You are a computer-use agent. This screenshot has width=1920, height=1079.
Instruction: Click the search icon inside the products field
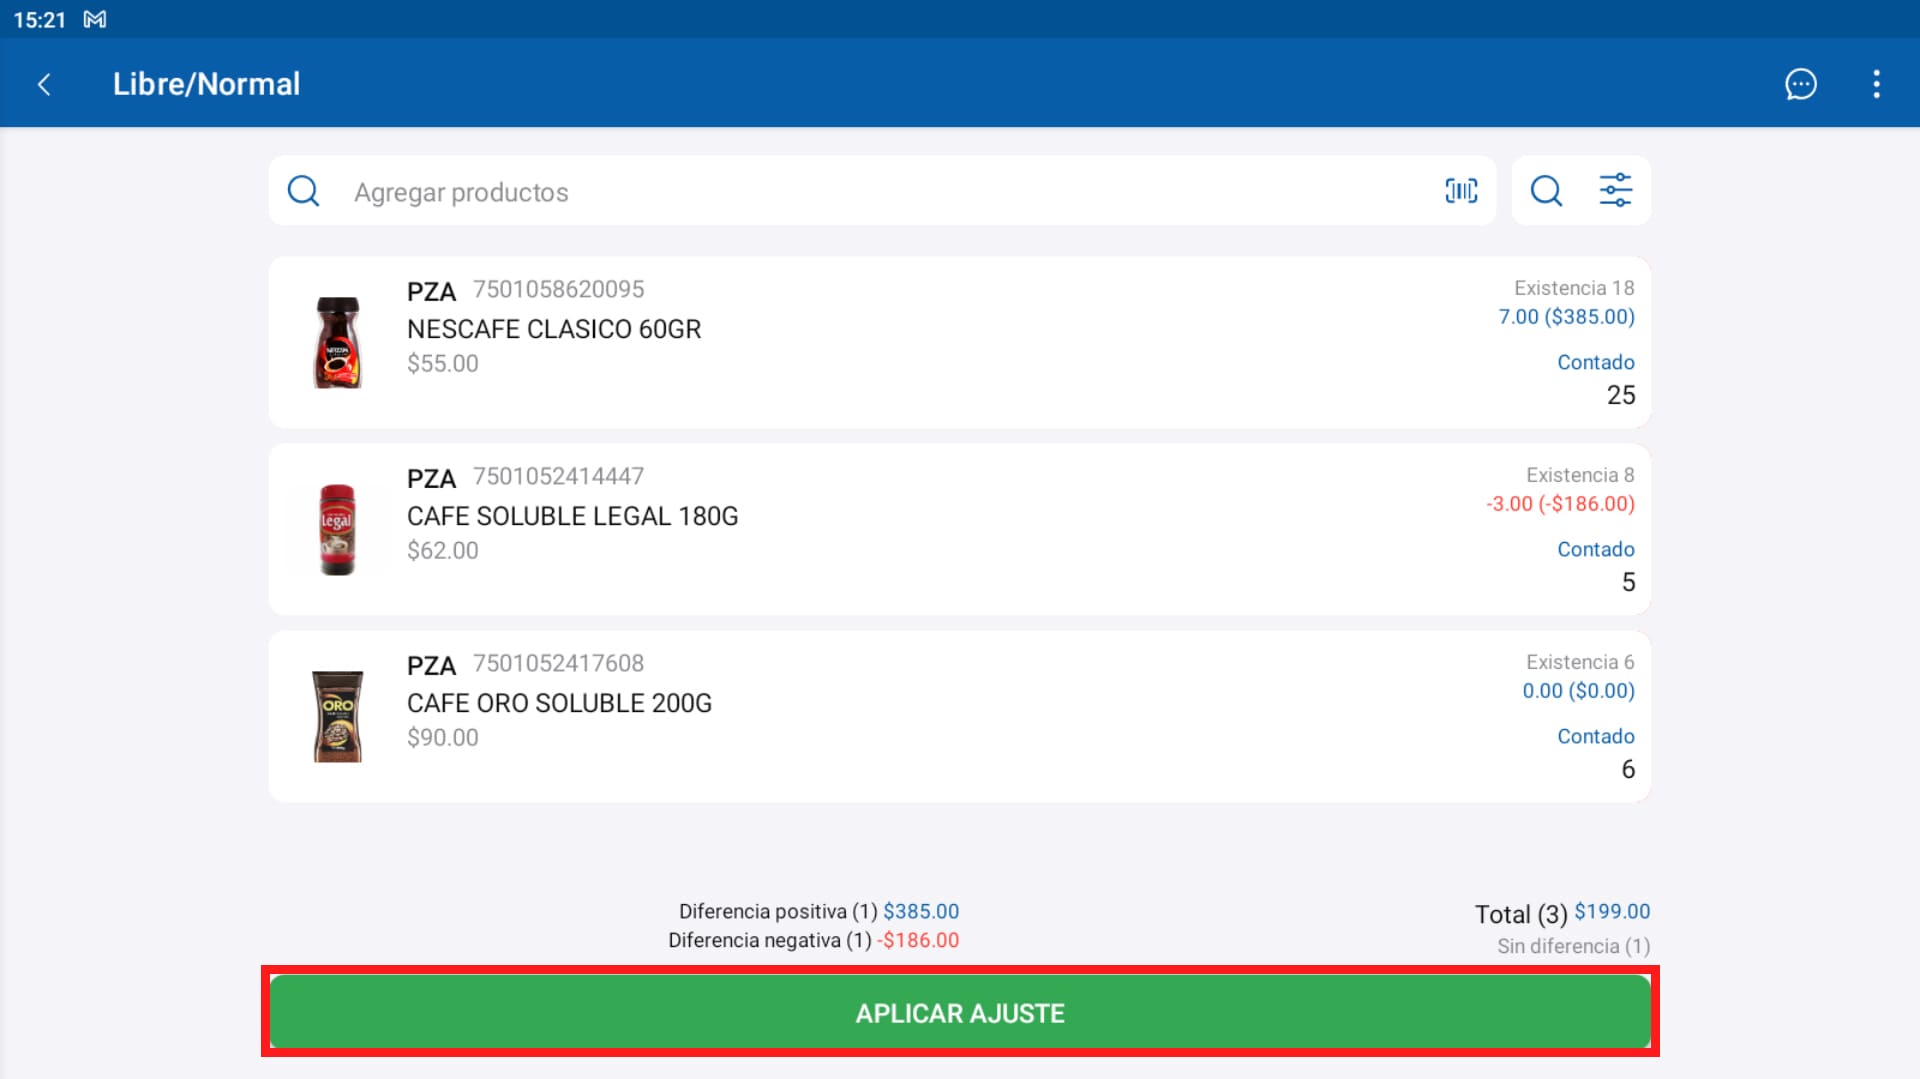tap(304, 190)
